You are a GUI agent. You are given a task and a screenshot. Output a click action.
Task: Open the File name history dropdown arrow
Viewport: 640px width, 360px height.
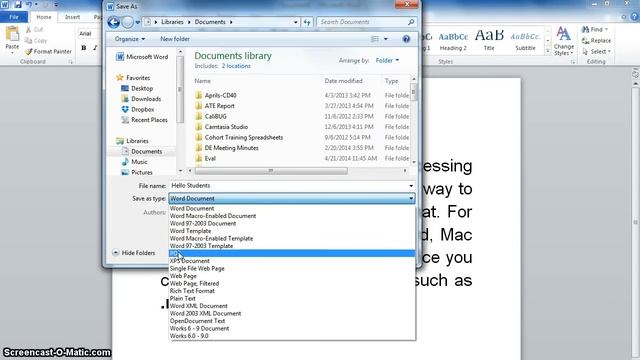point(411,186)
